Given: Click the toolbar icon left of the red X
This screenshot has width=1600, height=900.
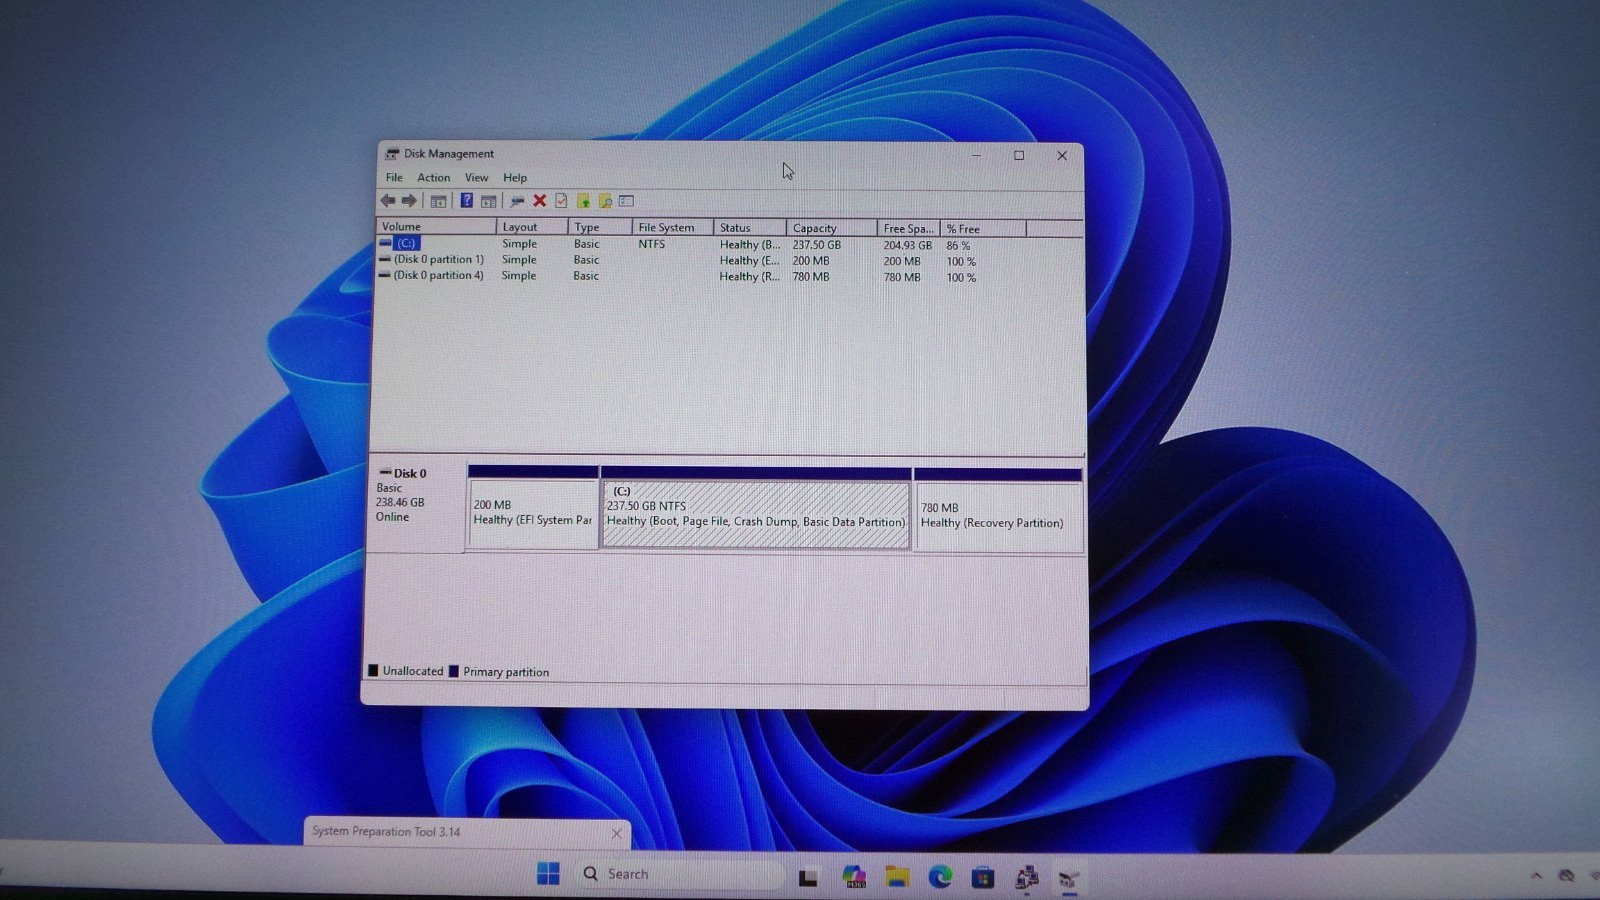Looking at the screenshot, I should (517, 201).
